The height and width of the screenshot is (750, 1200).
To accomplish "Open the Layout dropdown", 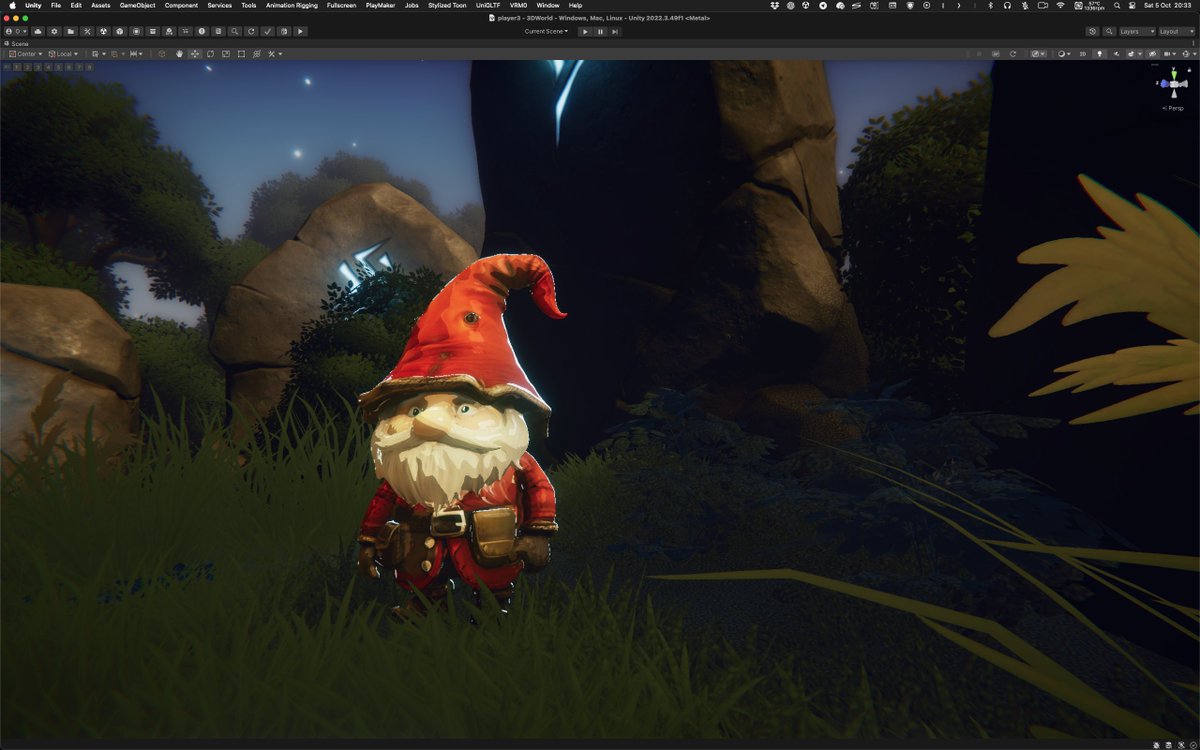I will coord(1177,32).
